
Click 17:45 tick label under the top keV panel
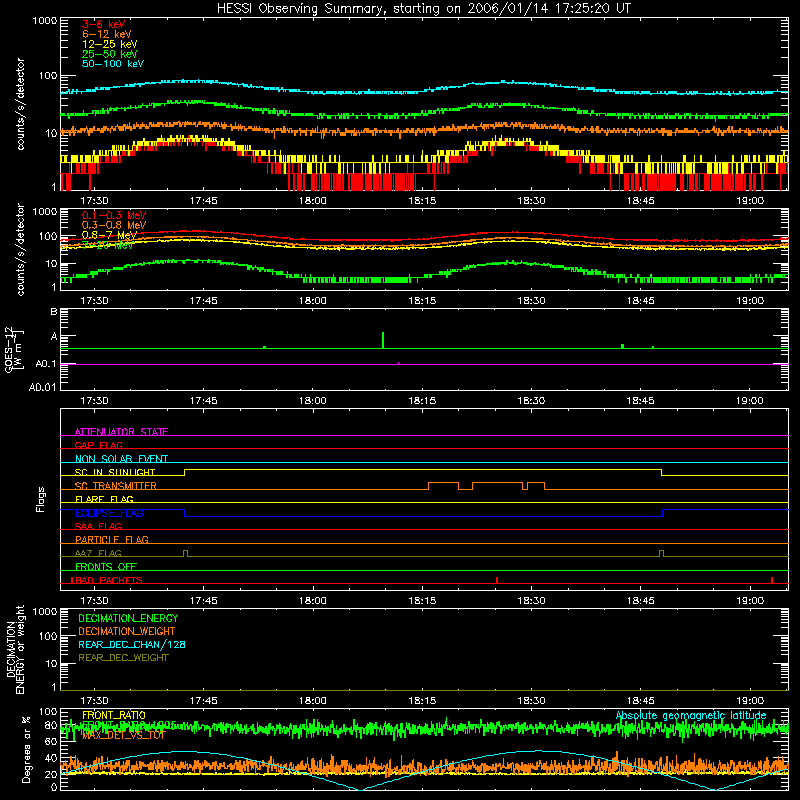(204, 201)
